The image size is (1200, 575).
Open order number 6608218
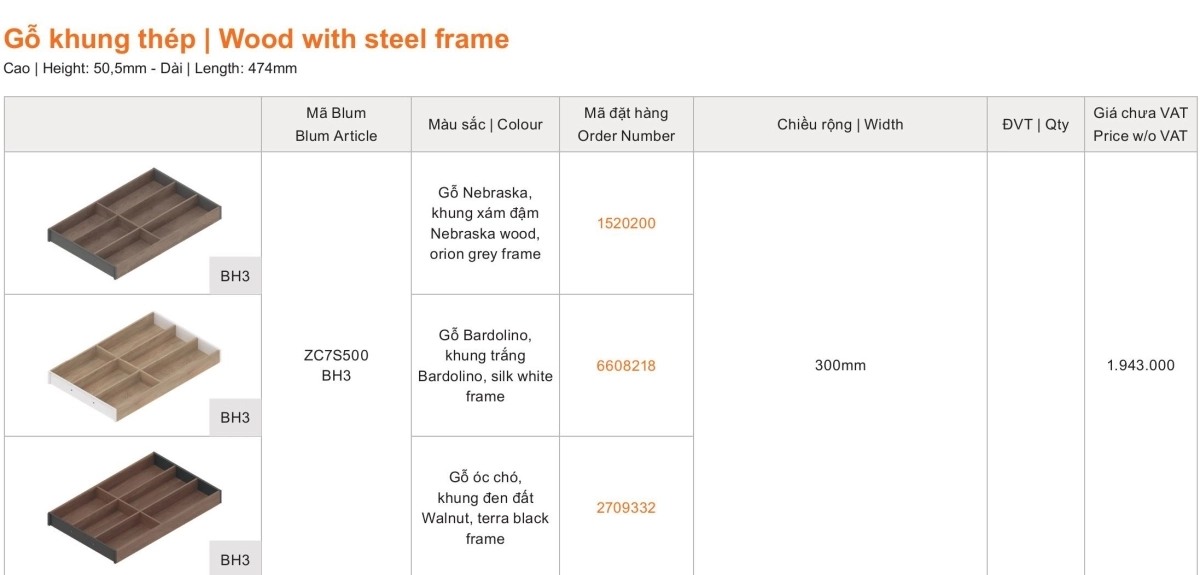pos(626,366)
